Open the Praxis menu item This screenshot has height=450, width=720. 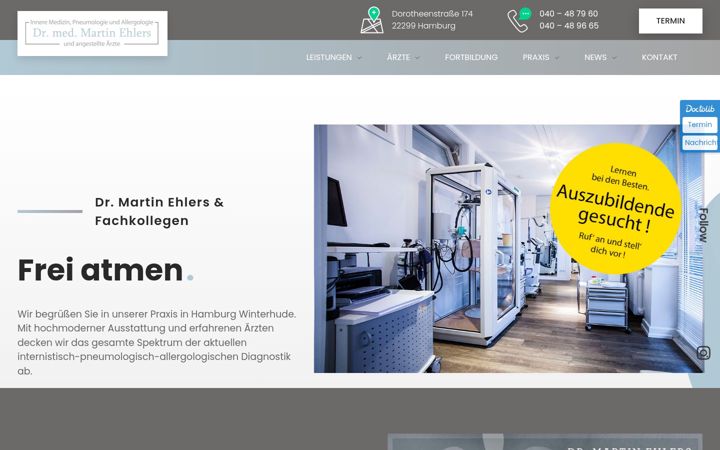pyautogui.click(x=536, y=57)
